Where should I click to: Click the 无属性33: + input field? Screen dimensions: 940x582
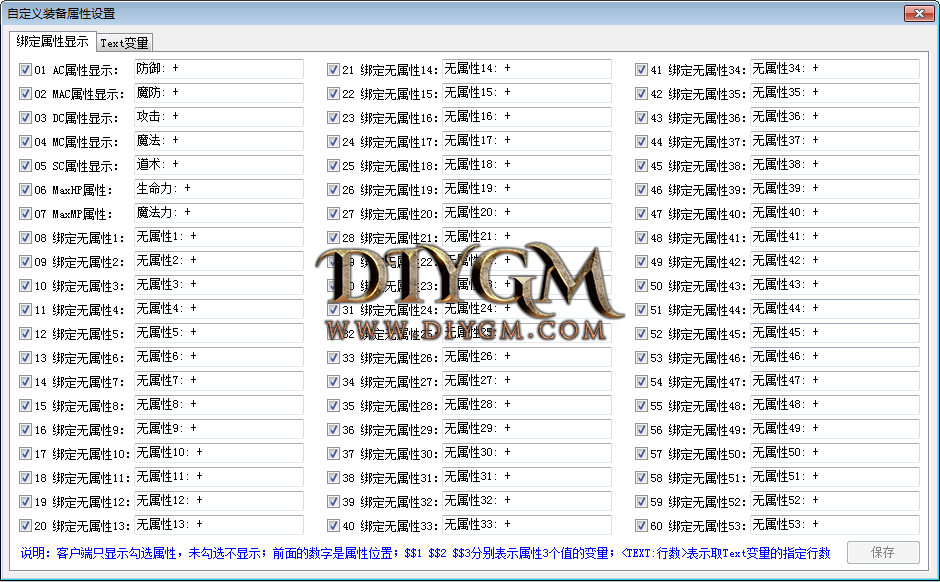point(527,524)
